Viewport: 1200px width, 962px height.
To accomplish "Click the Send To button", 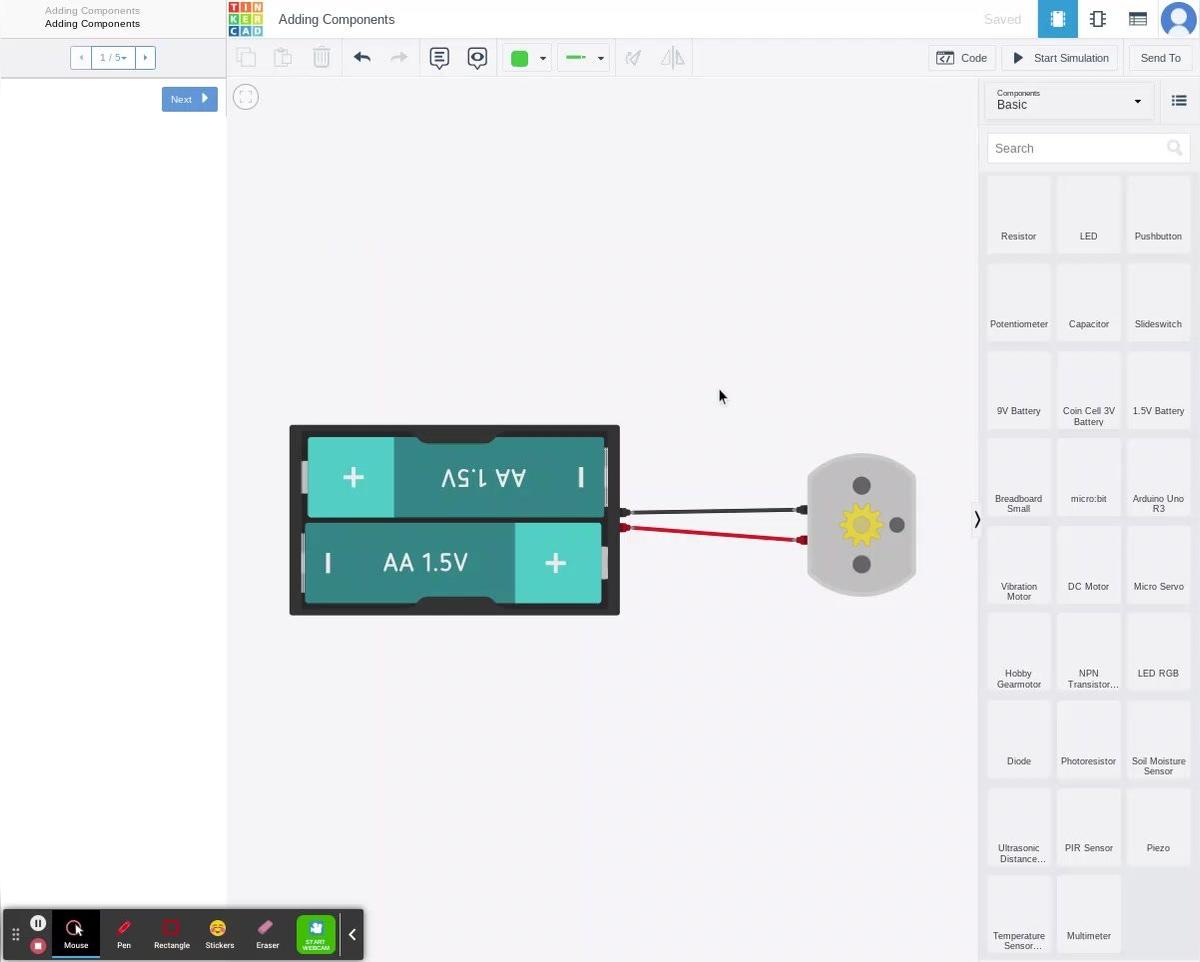I will tap(1161, 58).
